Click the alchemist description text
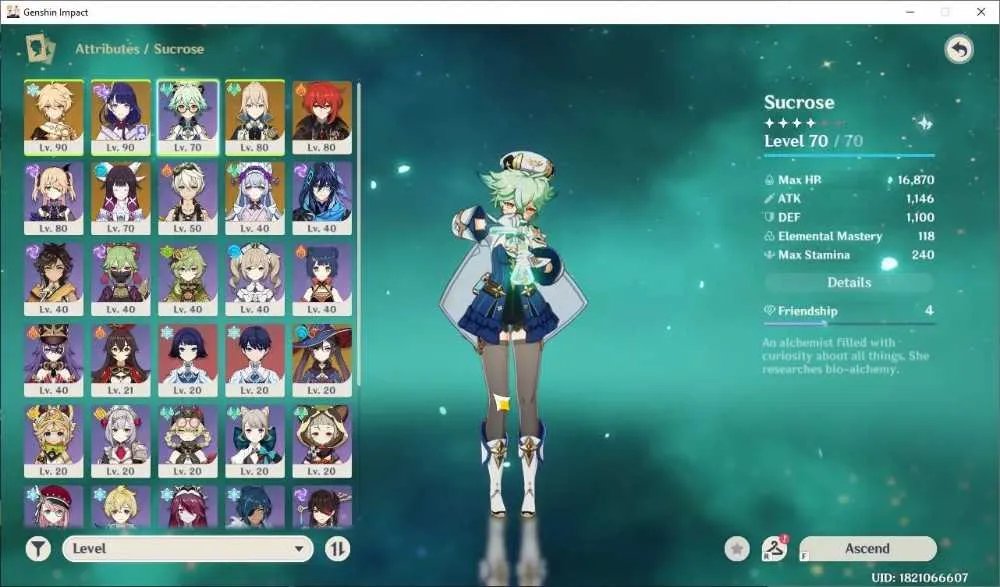 pos(846,355)
